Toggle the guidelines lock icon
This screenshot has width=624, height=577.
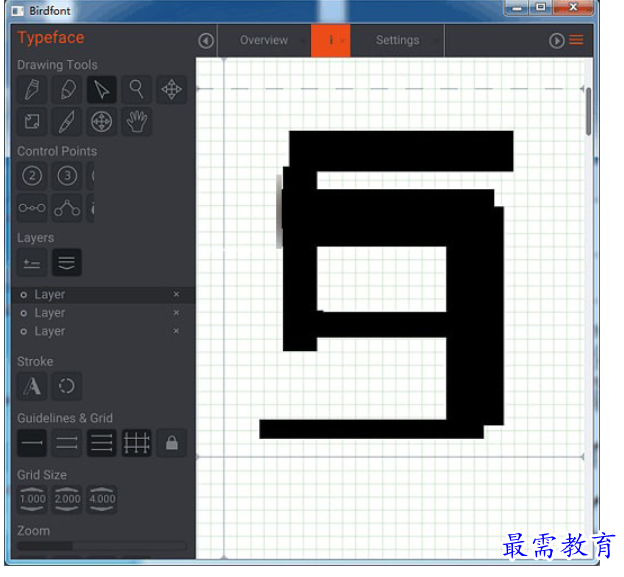tap(171, 443)
